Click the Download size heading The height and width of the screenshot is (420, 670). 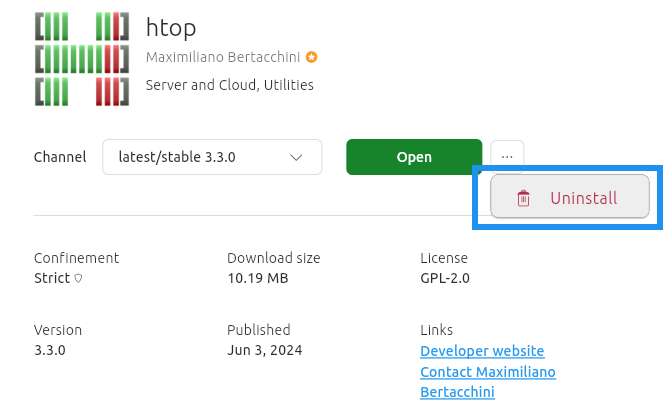point(273,258)
